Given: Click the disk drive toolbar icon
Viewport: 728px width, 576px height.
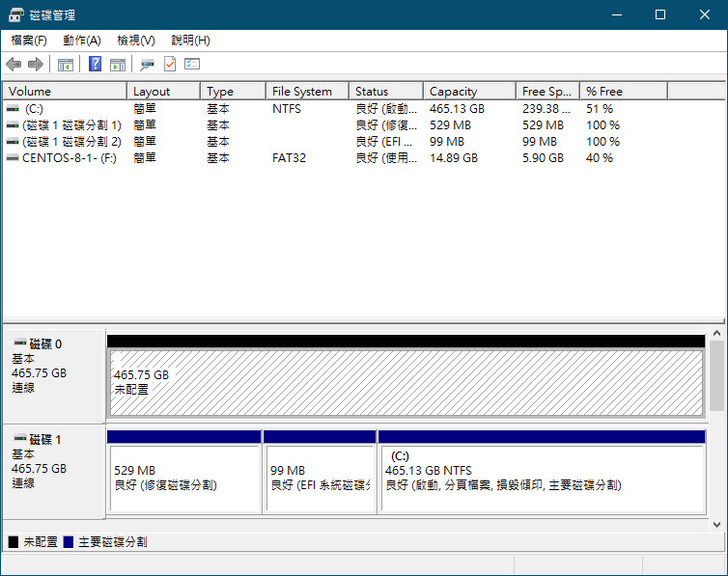Looking at the screenshot, I should (x=147, y=65).
